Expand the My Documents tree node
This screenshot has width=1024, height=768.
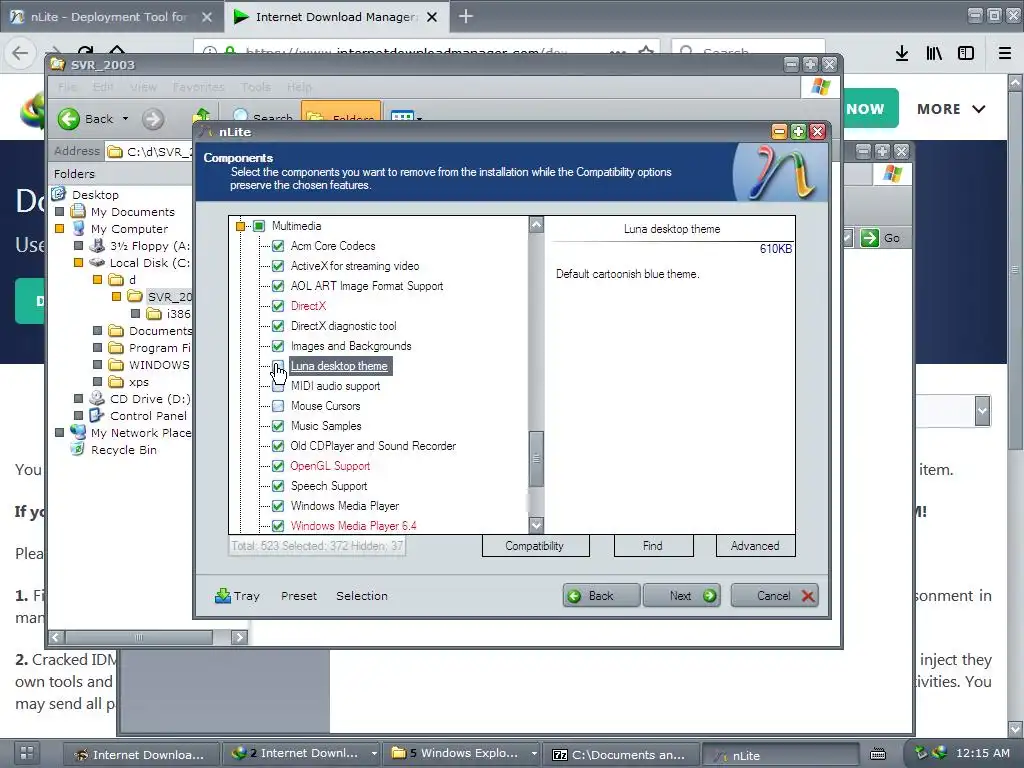[x=59, y=212]
